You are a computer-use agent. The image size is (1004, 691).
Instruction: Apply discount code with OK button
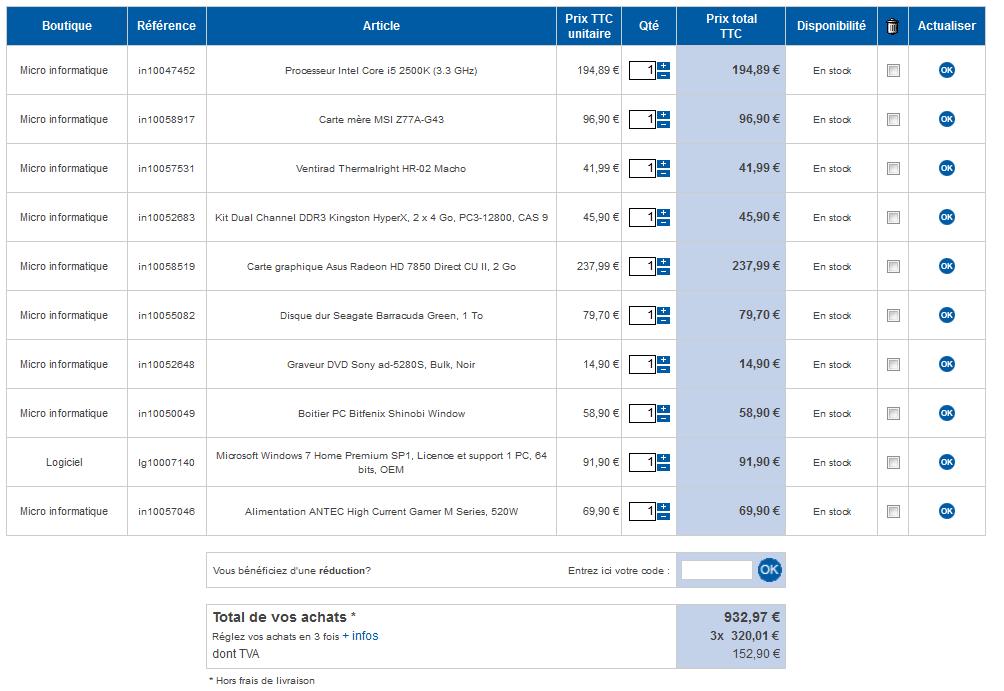coord(769,570)
